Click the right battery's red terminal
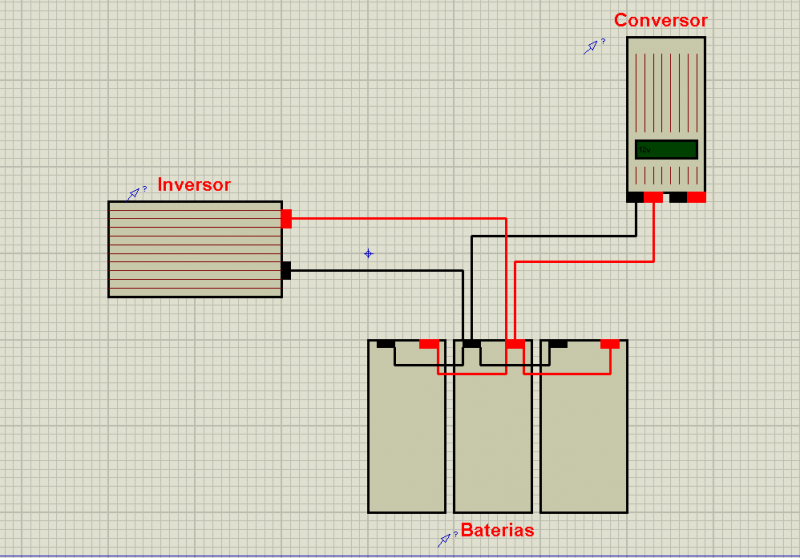This screenshot has width=800, height=558. click(610, 344)
